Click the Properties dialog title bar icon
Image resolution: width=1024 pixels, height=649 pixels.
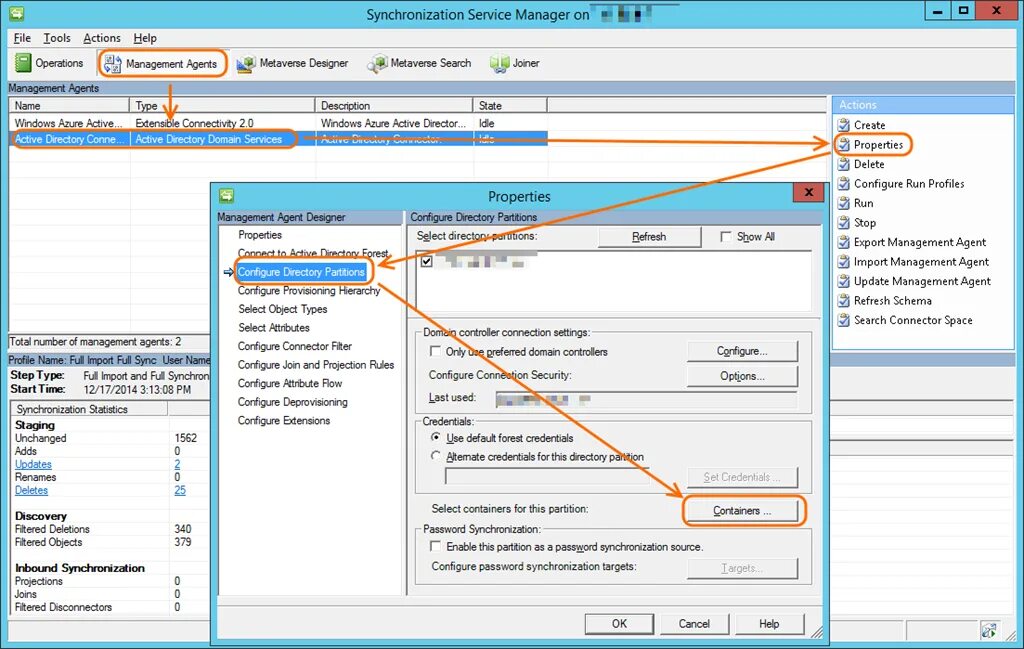point(227,195)
